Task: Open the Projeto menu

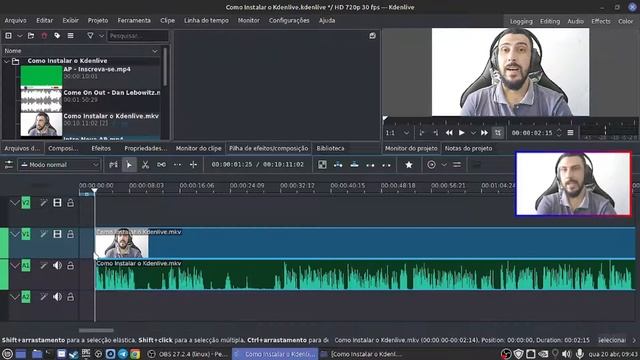Action: coord(98,20)
